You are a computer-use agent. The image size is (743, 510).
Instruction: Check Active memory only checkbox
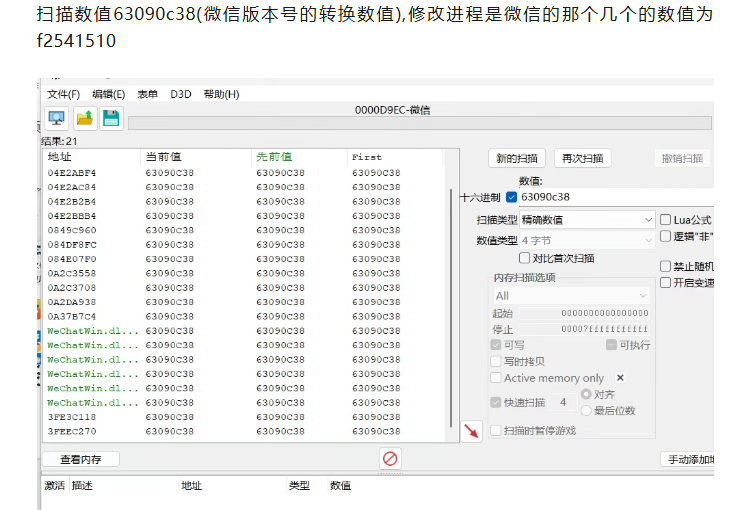tap(496, 378)
